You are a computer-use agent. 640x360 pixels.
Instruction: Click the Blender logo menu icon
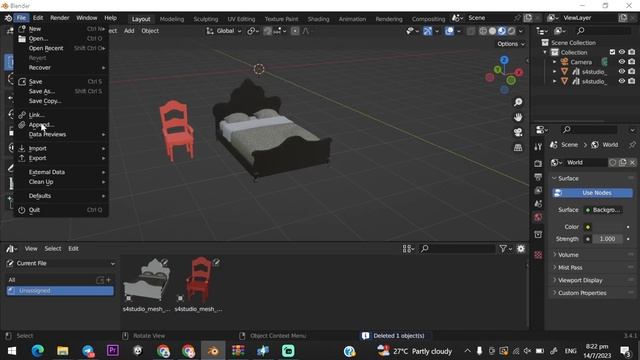click(x=8, y=18)
